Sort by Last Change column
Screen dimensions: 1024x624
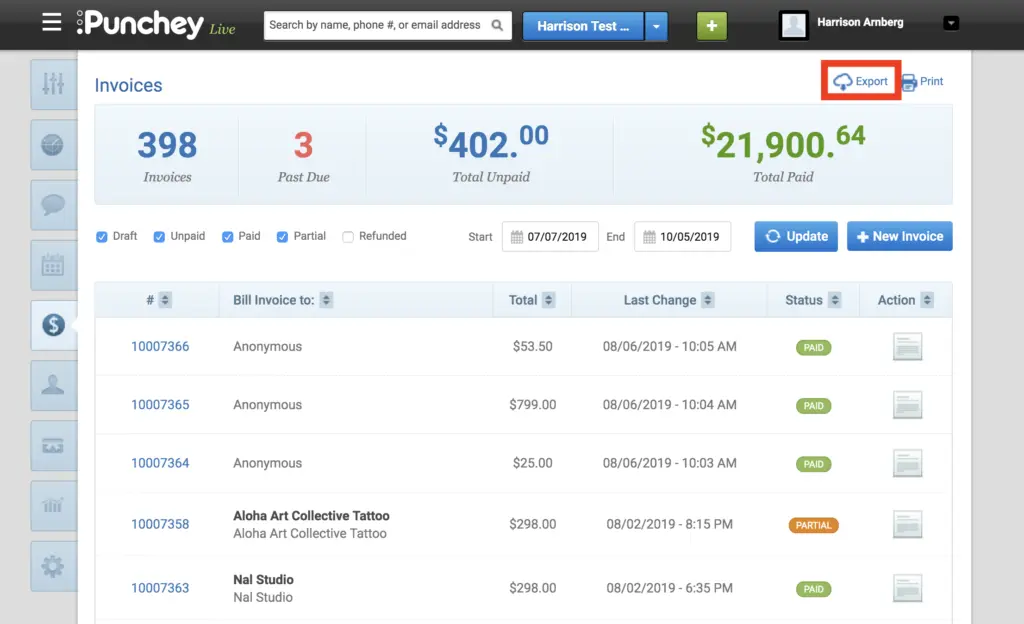(x=707, y=300)
